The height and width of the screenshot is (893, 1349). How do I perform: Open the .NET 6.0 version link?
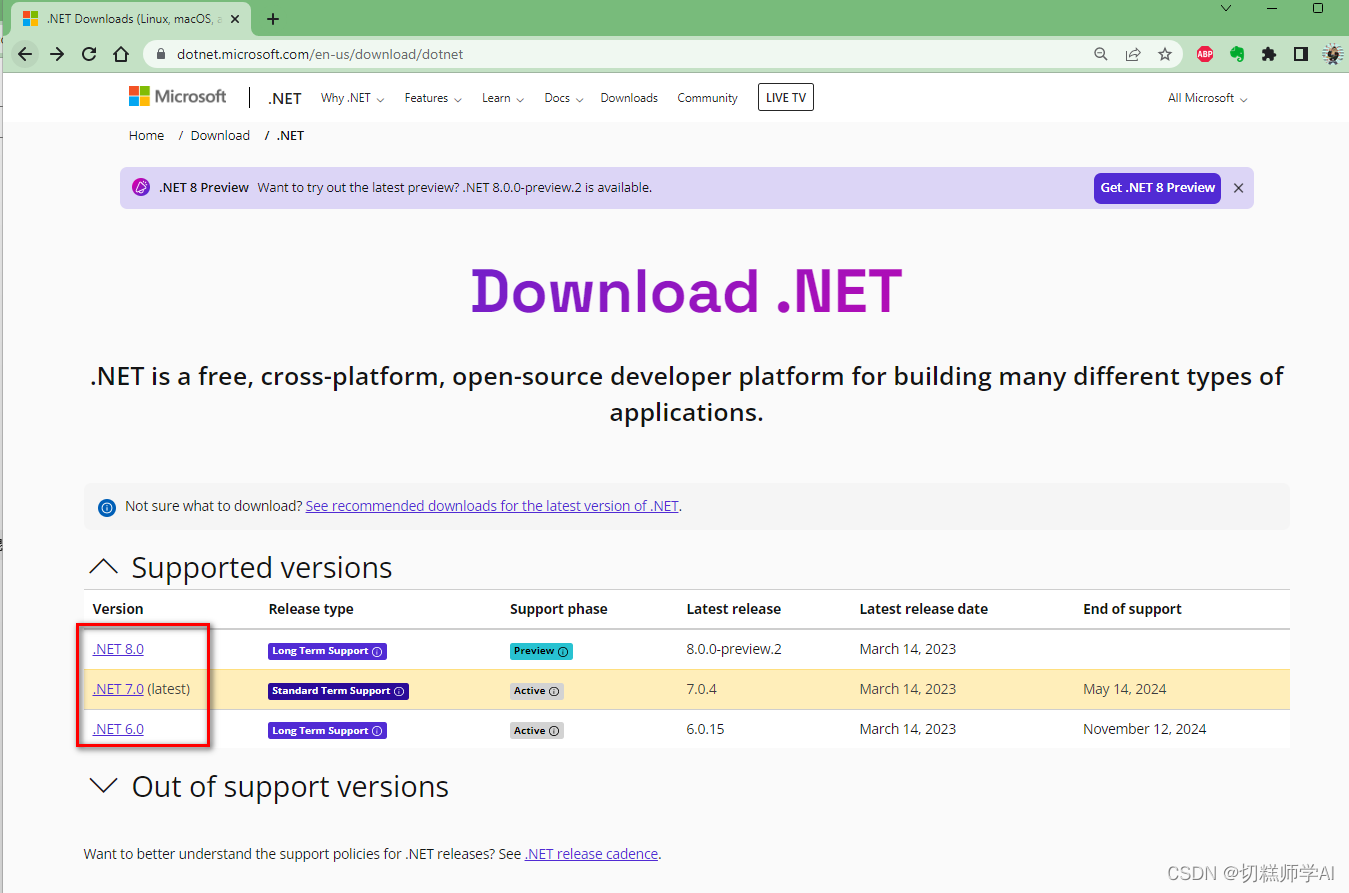coord(118,729)
